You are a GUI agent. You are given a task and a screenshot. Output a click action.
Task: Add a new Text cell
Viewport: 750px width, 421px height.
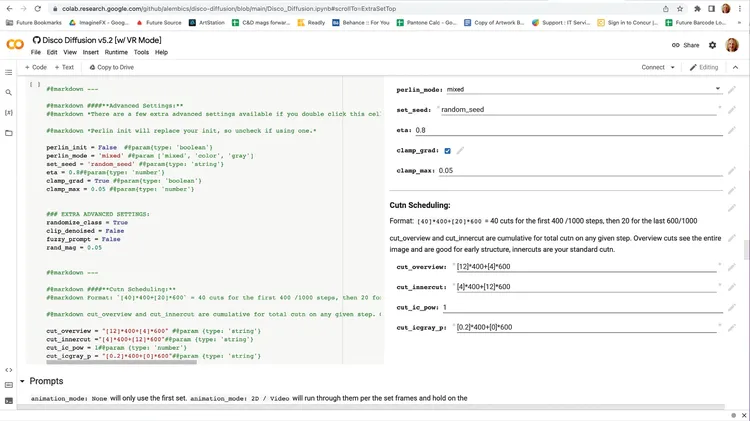pyautogui.click(x=64, y=67)
